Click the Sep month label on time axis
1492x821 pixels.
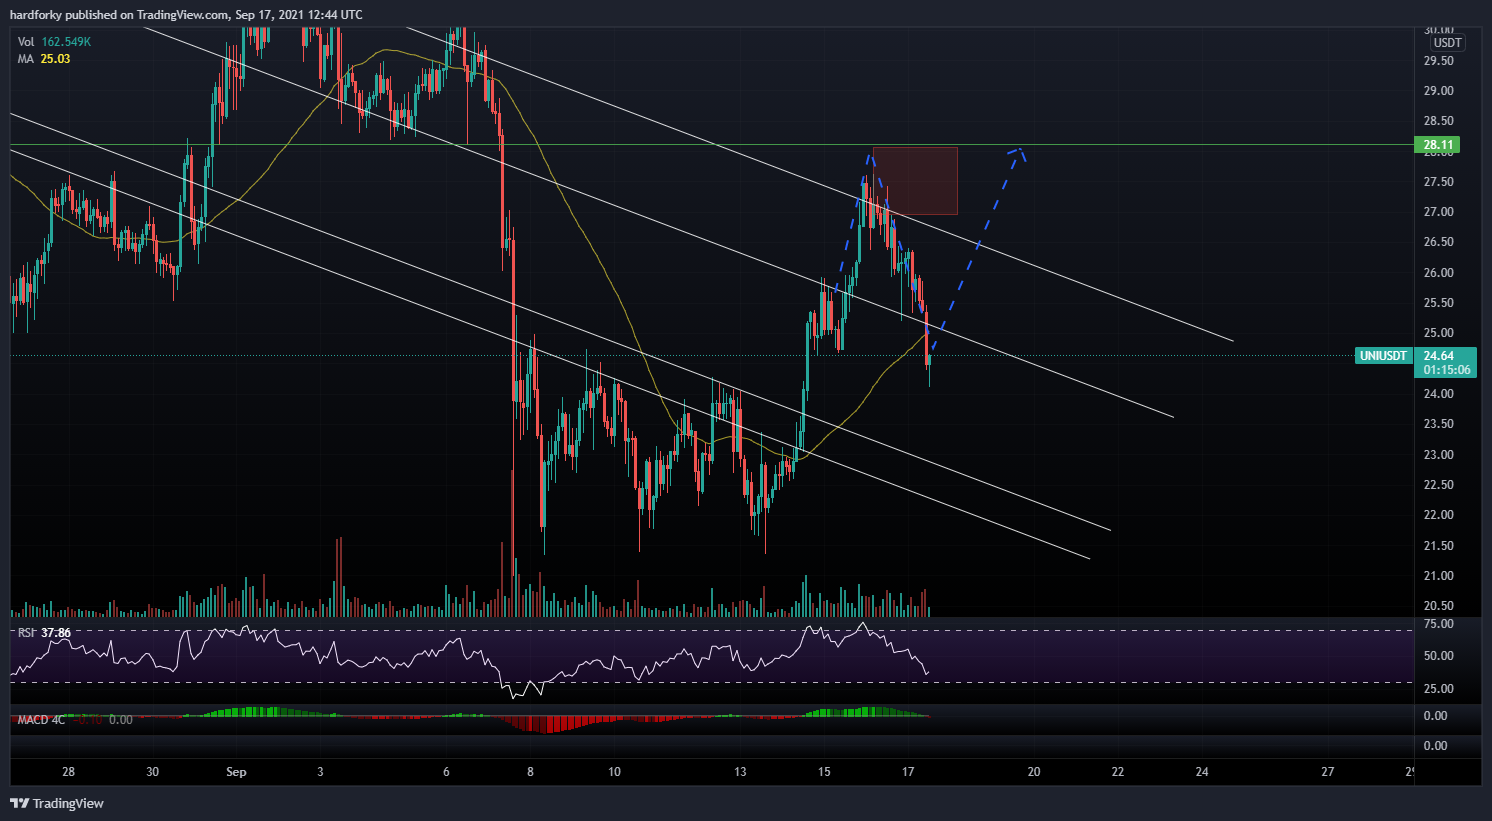click(236, 772)
